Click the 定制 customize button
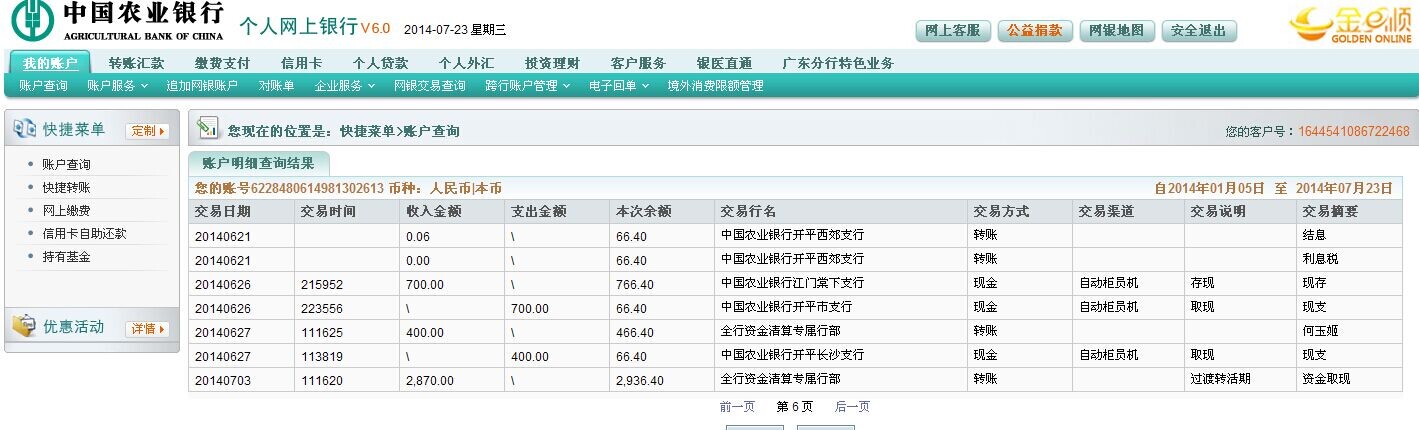The height and width of the screenshot is (430, 1419). (147, 131)
